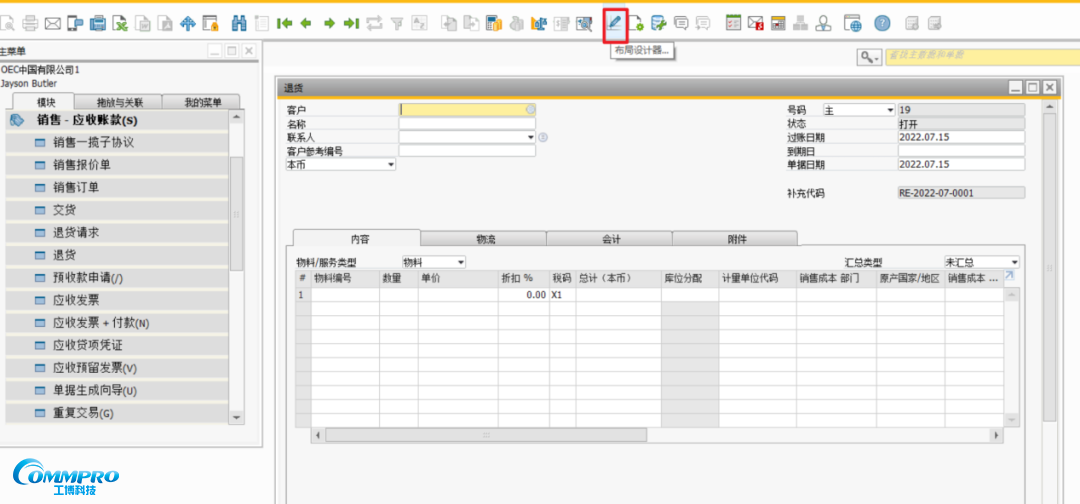This screenshot has width=1080, height=504.
Task: Open the 我的菜单 tab in main menu
Action: 203,102
